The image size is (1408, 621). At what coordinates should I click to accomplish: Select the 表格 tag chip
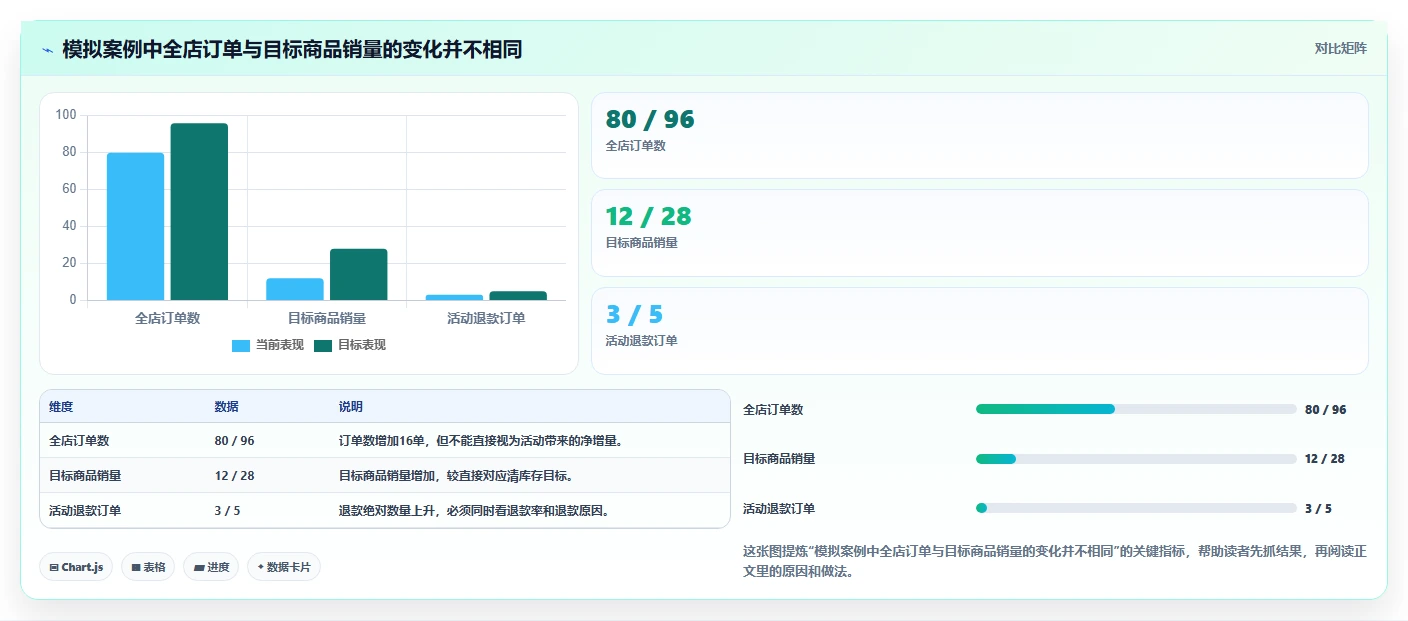pyautogui.click(x=148, y=567)
